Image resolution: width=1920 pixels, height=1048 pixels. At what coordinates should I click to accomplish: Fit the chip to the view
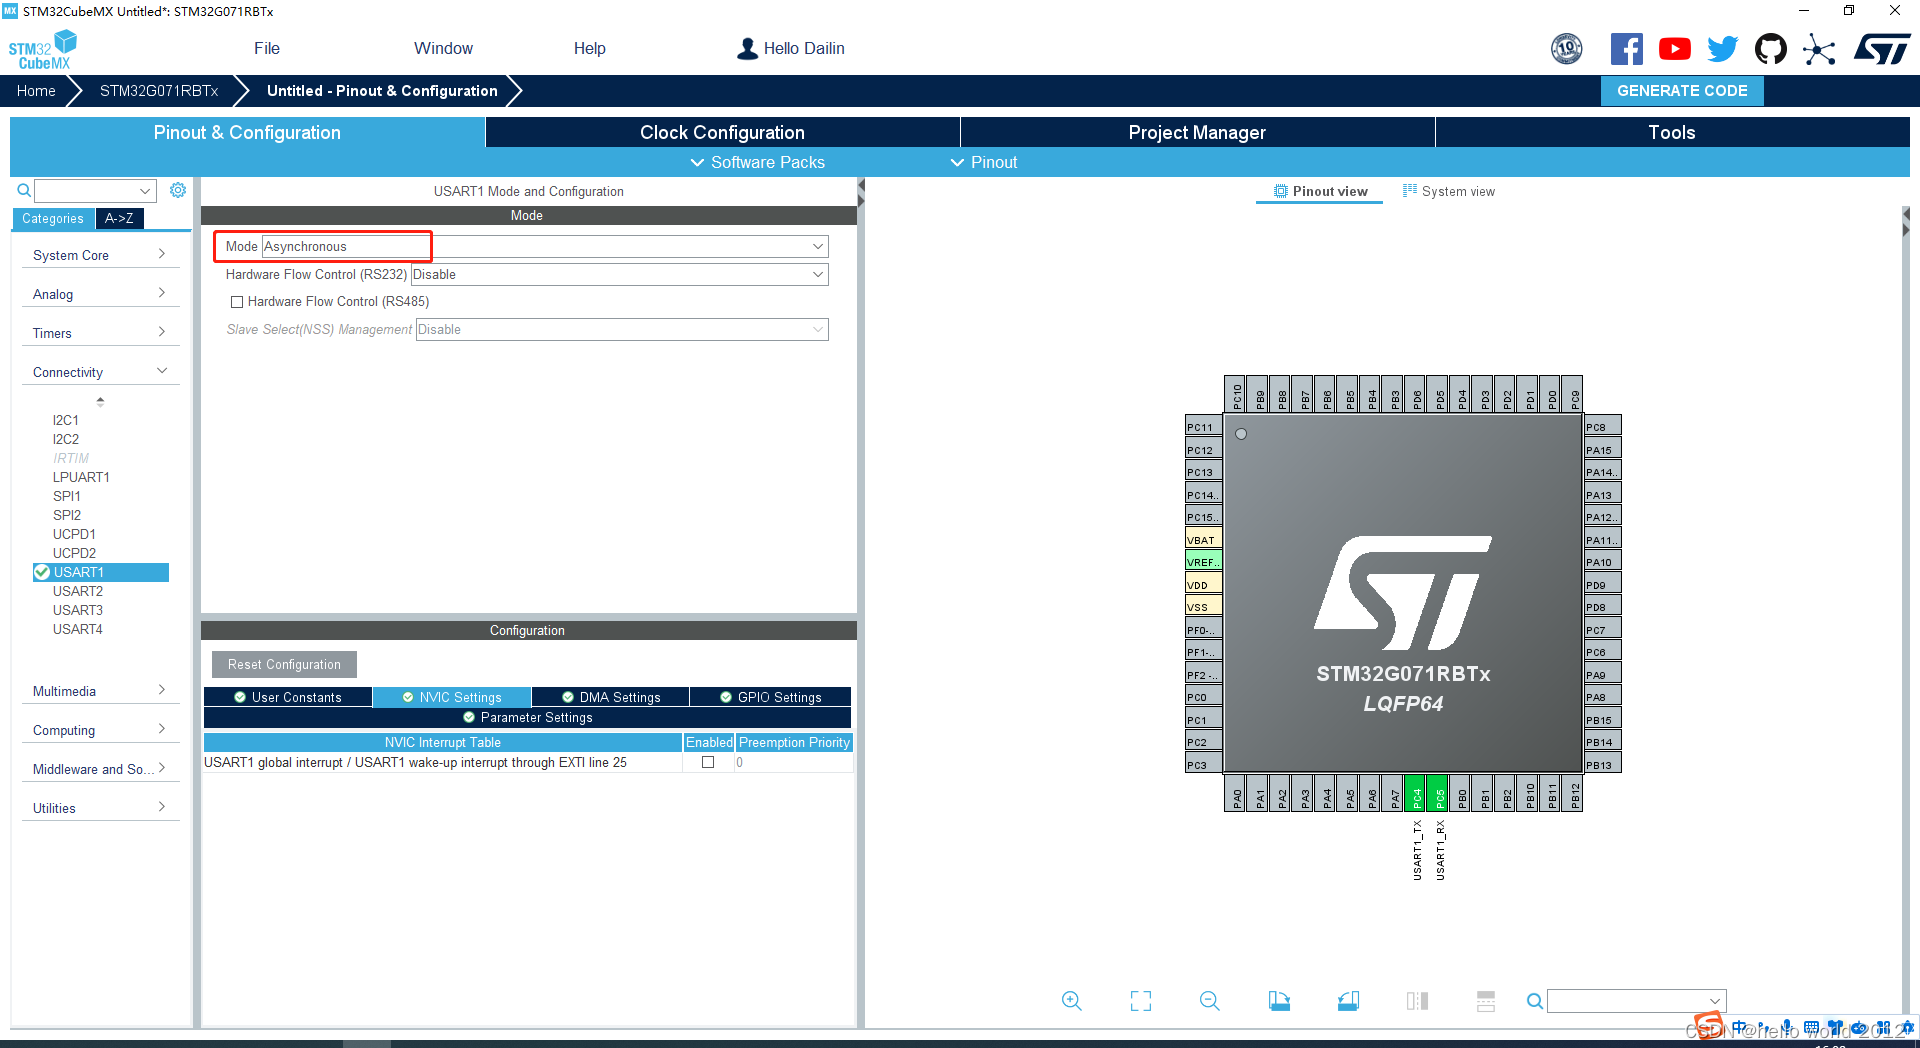coord(1141,1001)
